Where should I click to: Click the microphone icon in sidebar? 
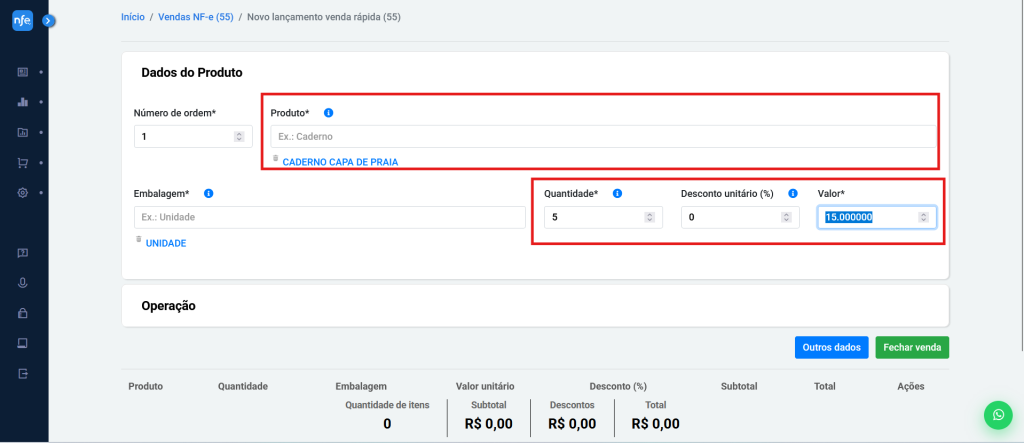[23, 283]
